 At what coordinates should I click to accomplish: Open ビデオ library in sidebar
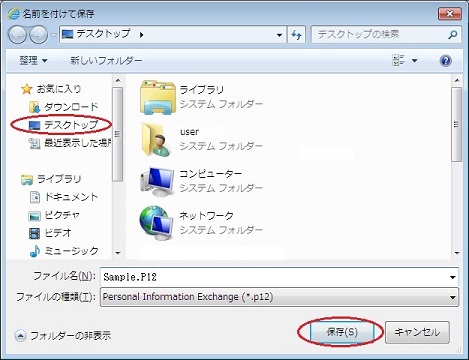click(x=58, y=233)
